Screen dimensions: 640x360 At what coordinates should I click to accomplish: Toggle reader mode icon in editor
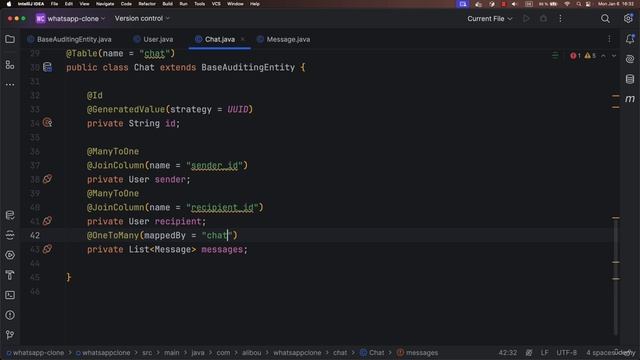coord(555,56)
